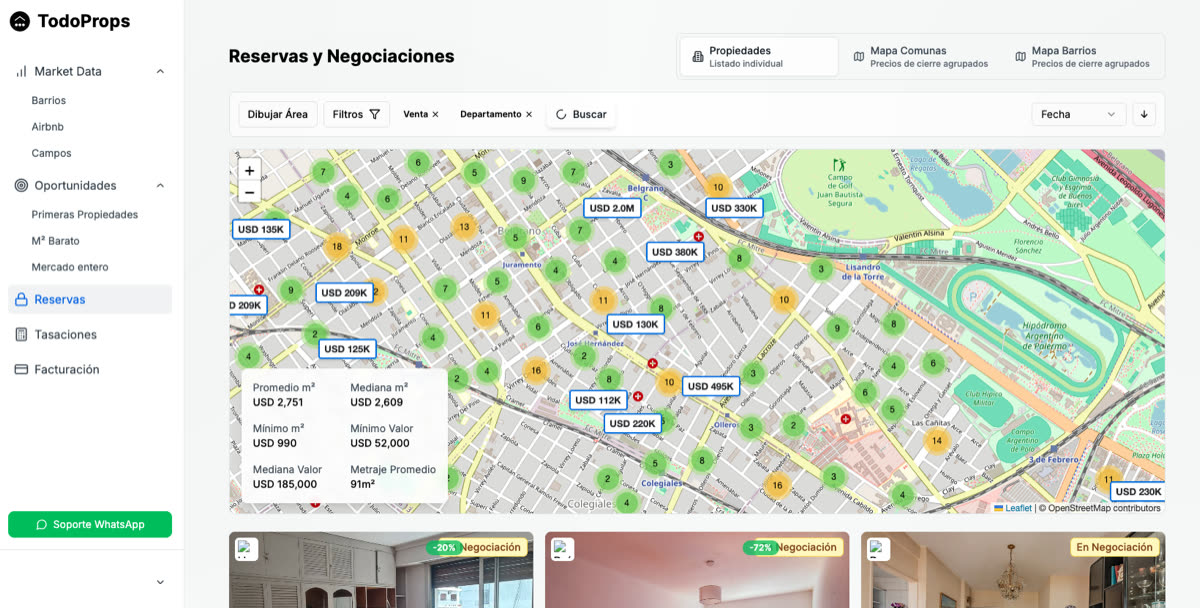Select the USD 135K price marker
This screenshot has width=1200, height=608.
(x=261, y=229)
